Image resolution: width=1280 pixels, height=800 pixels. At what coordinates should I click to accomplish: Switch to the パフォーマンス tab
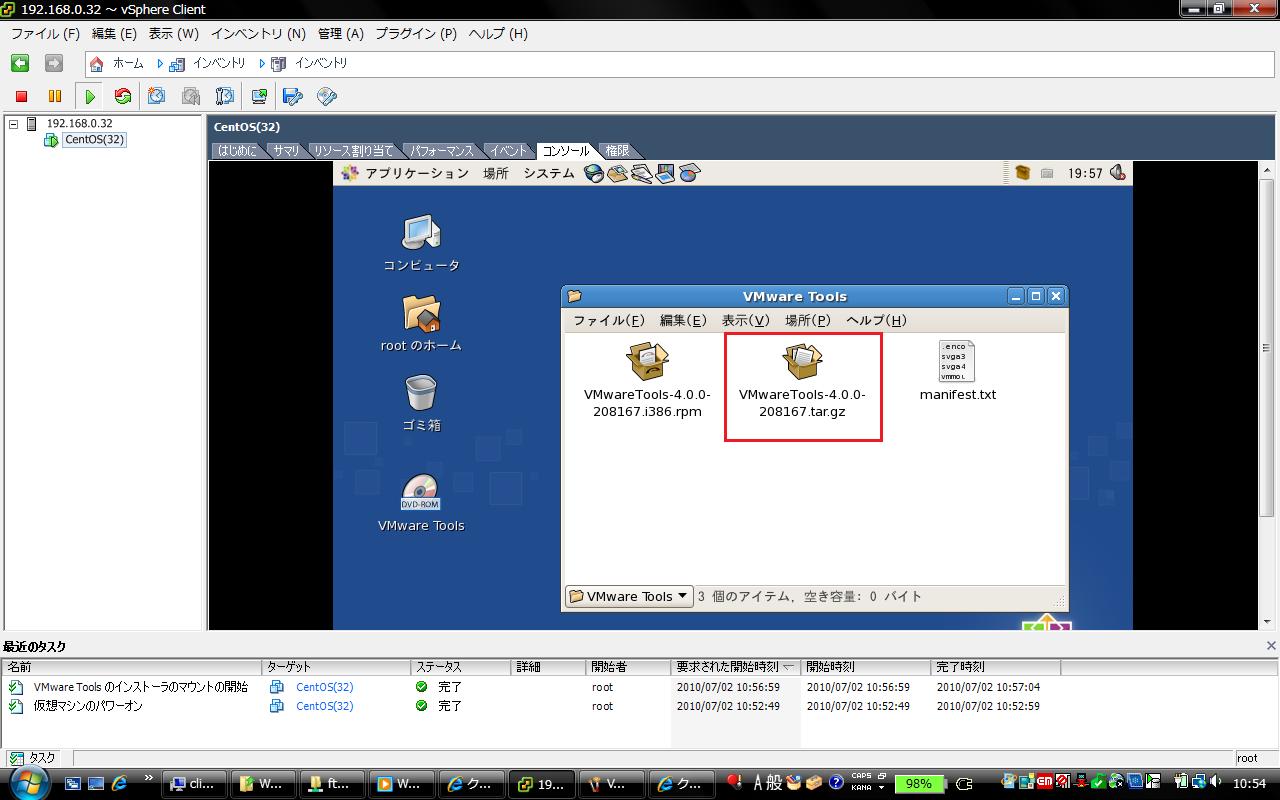tap(441, 151)
